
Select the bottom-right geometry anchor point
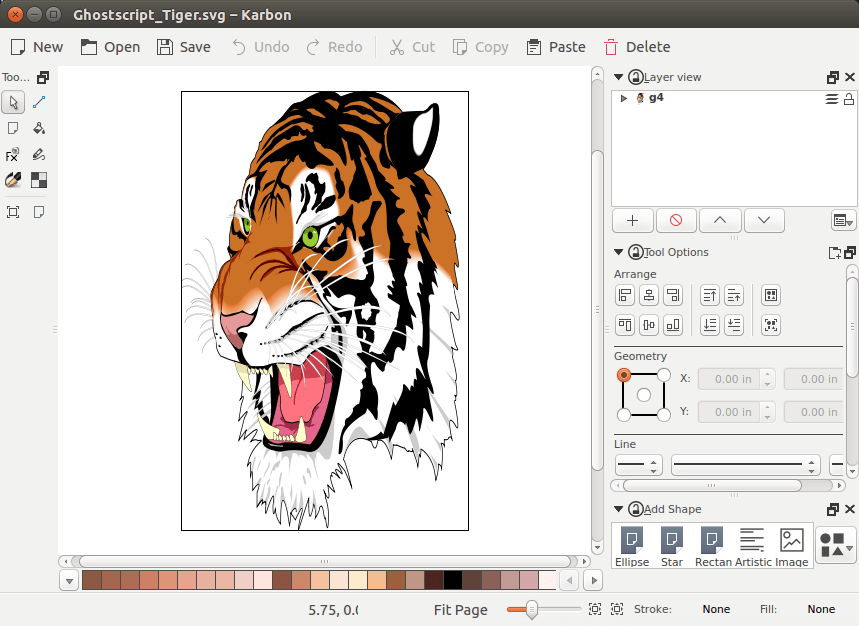pos(663,414)
